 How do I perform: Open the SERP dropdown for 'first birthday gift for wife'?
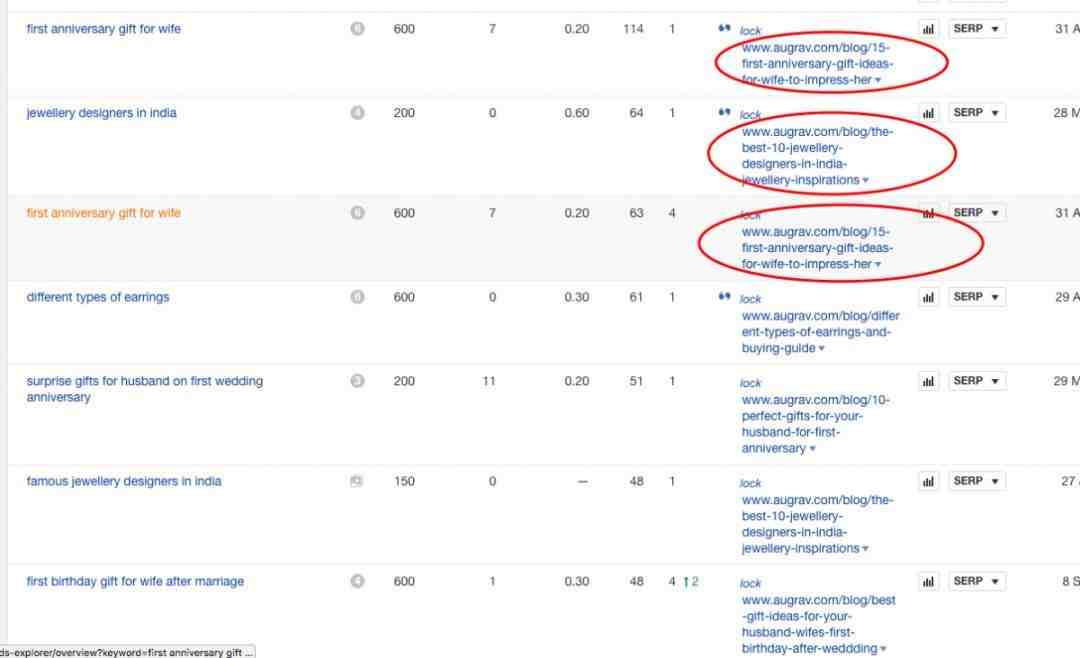click(x=977, y=582)
